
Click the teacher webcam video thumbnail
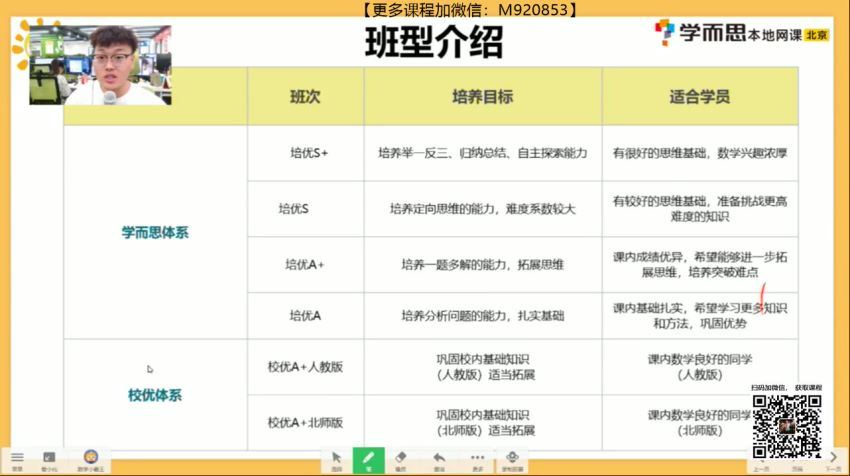(100, 65)
